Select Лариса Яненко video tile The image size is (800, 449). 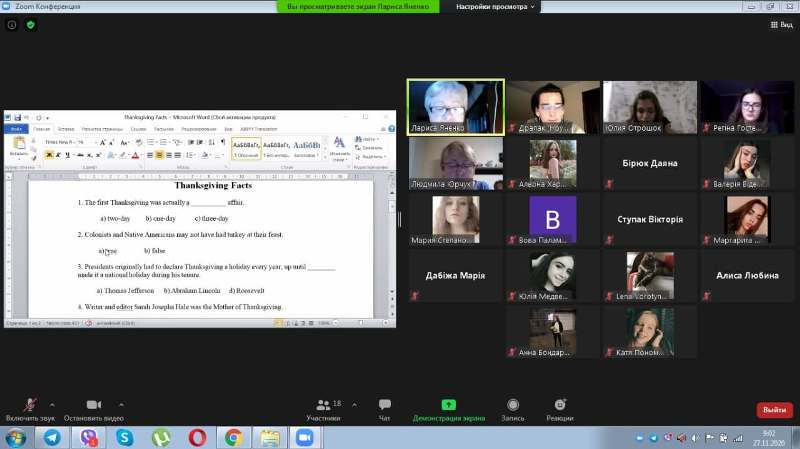(456, 107)
